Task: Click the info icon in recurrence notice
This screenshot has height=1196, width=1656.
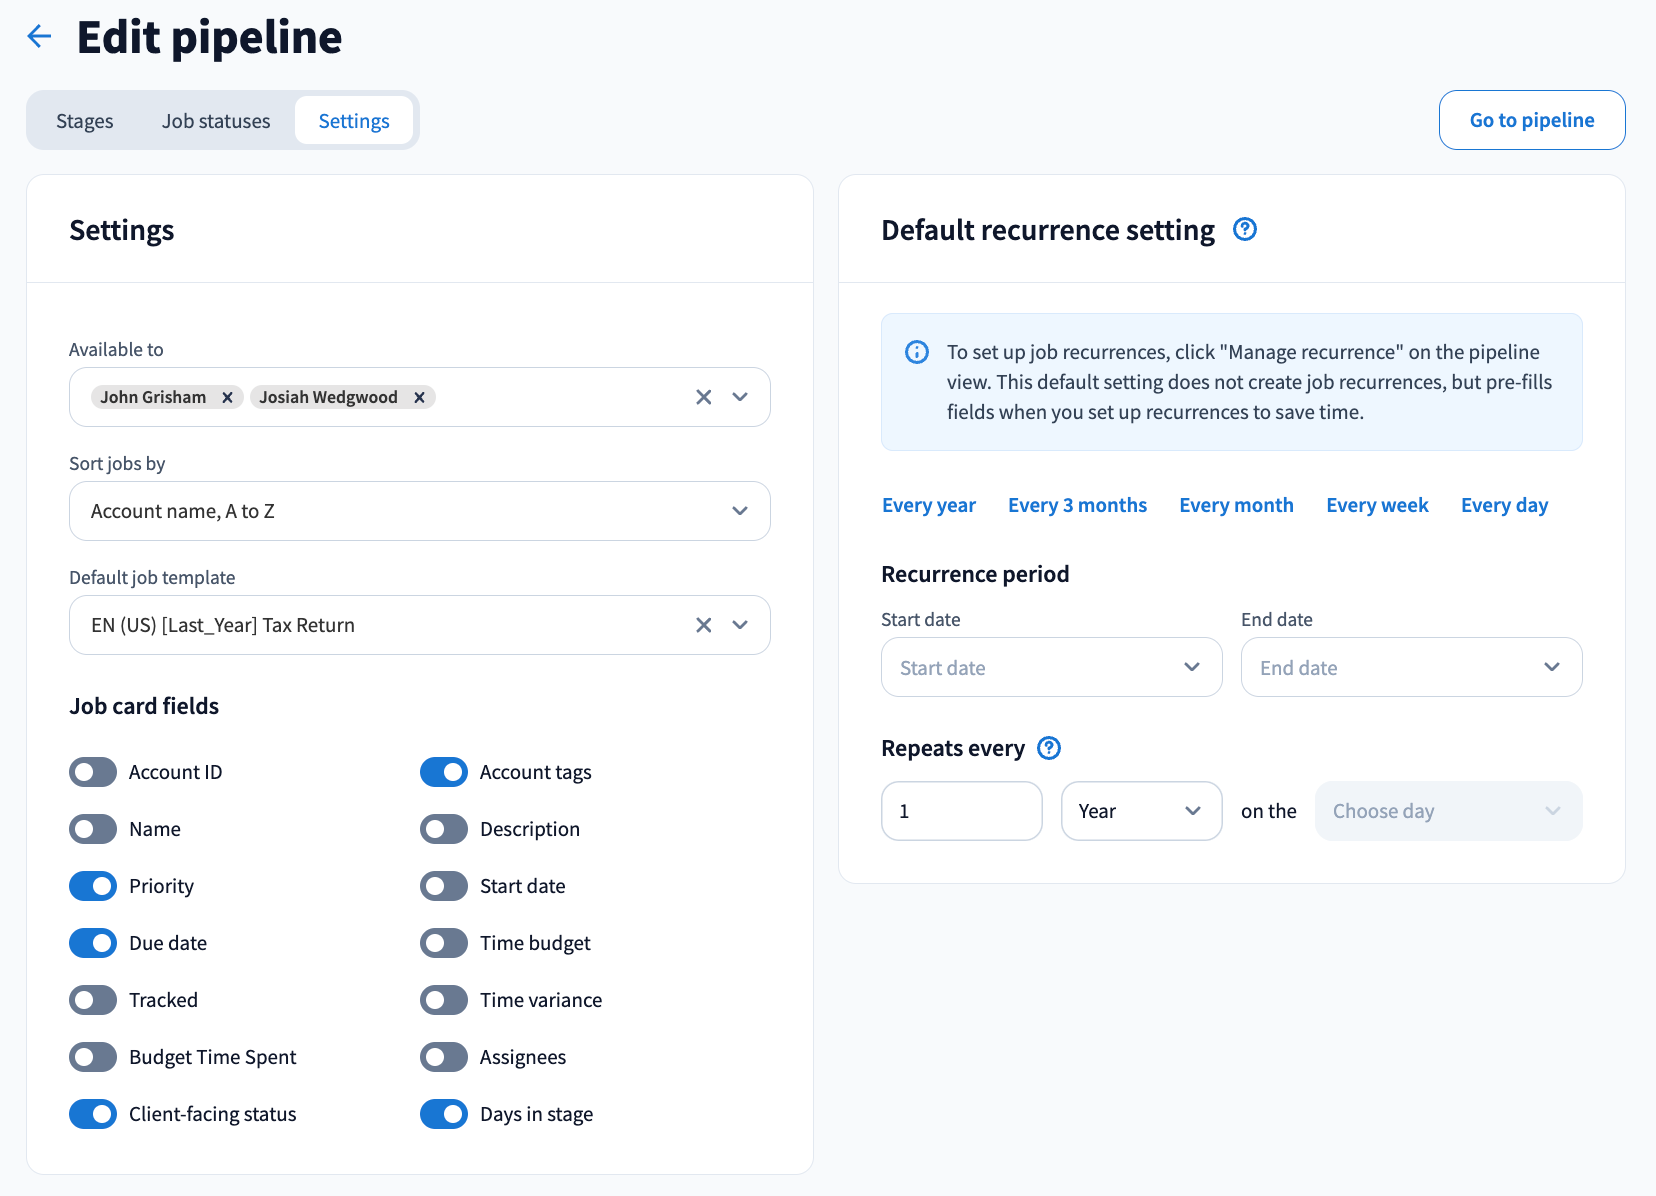Action: click(916, 352)
